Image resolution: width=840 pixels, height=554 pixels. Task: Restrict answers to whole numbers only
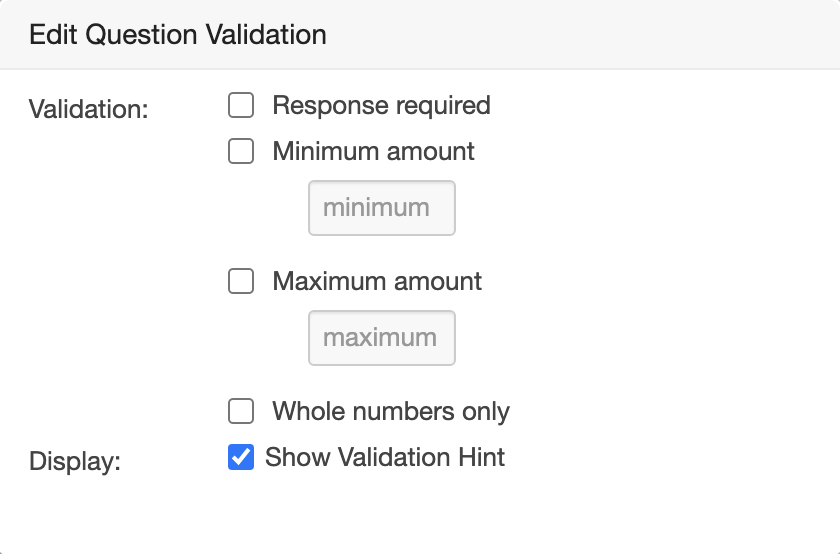tap(241, 411)
